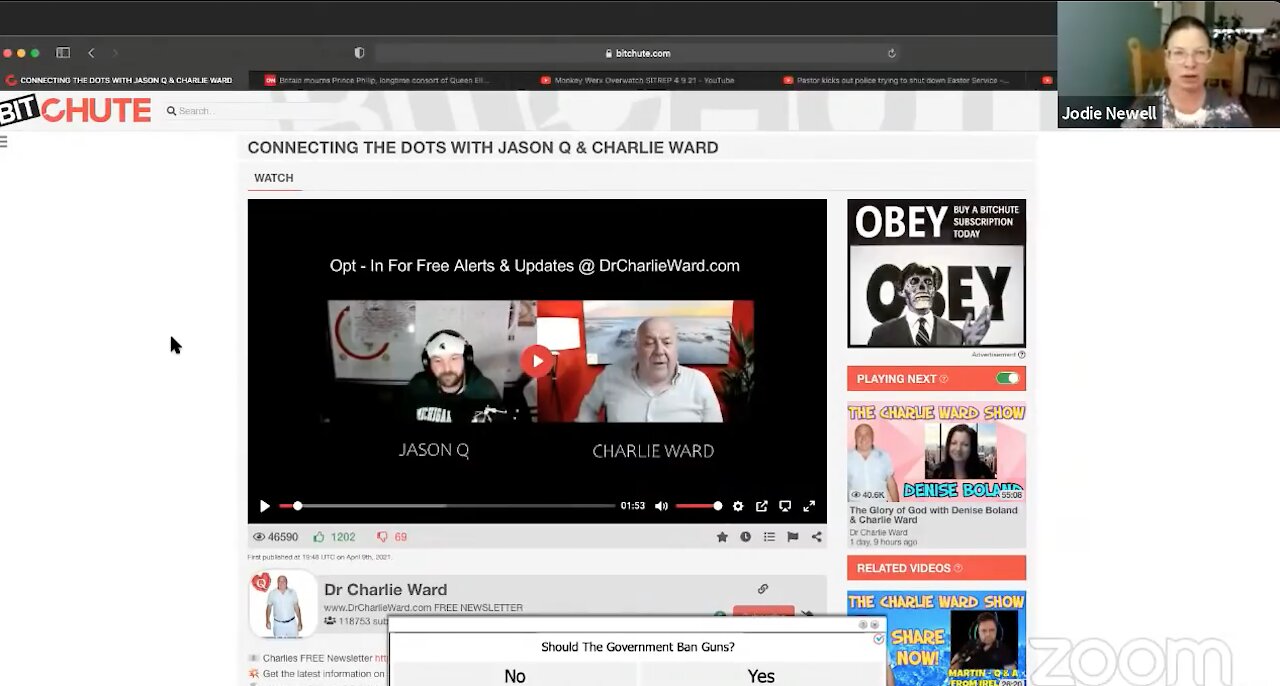This screenshot has height=686, width=1280.
Task: Open the Denise Boland playing next thumbnail
Action: [936, 452]
